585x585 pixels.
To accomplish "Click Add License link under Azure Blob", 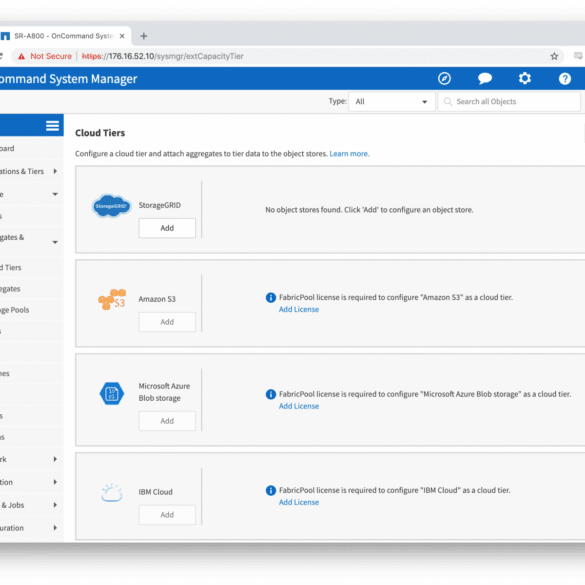I will [x=299, y=406].
